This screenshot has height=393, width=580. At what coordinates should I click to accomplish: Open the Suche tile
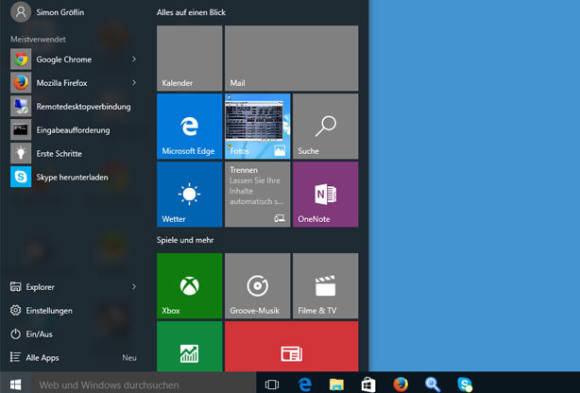[326, 126]
